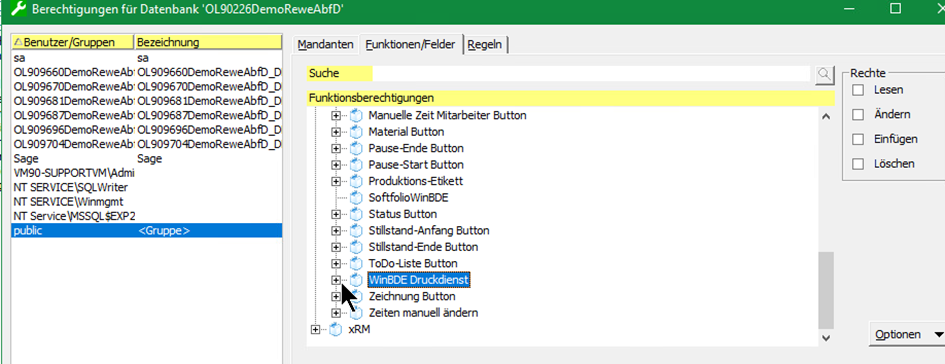The width and height of the screenshot is (945, 364).
Task: Sort by Benutzer/Gruppen column header
Action: pos(72,42)
